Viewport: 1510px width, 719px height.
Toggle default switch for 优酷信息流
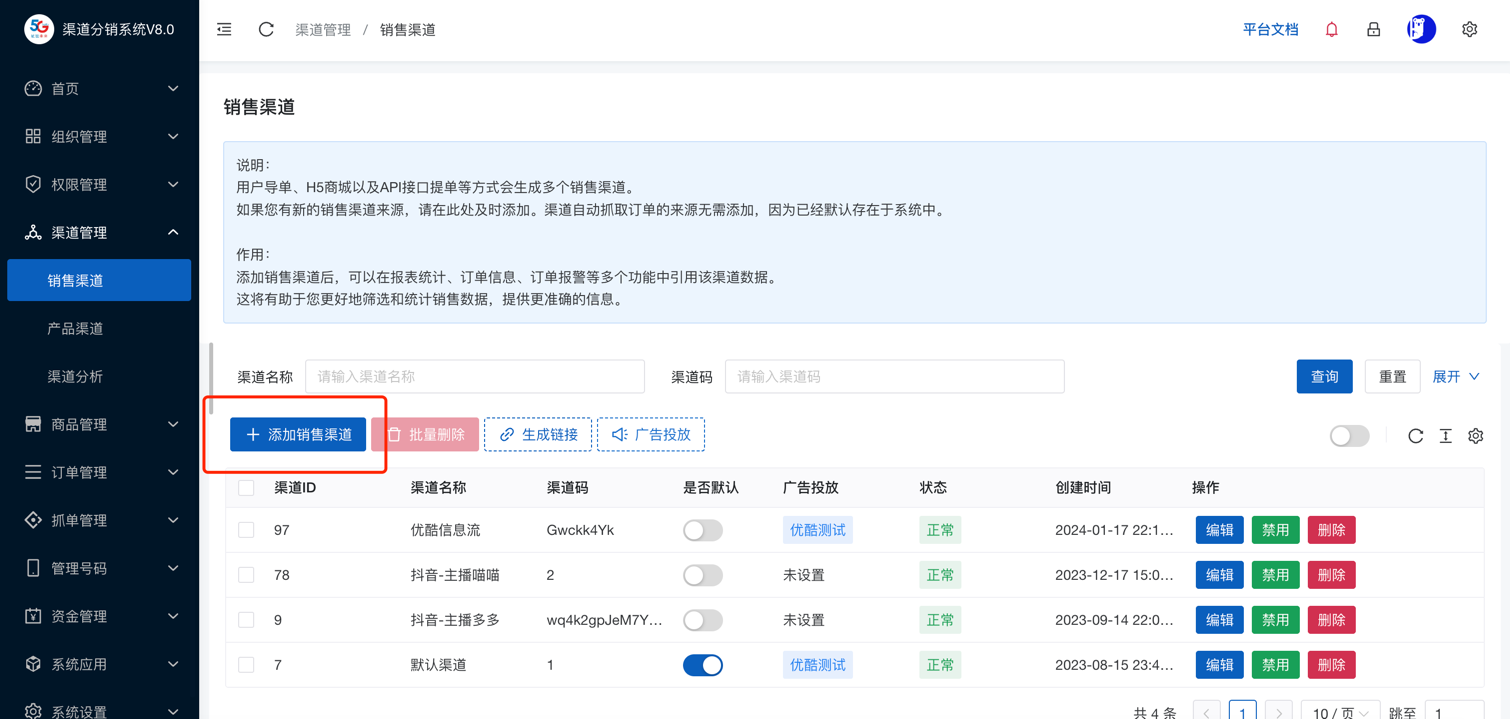pyautogui.click(x=702, y=530)
